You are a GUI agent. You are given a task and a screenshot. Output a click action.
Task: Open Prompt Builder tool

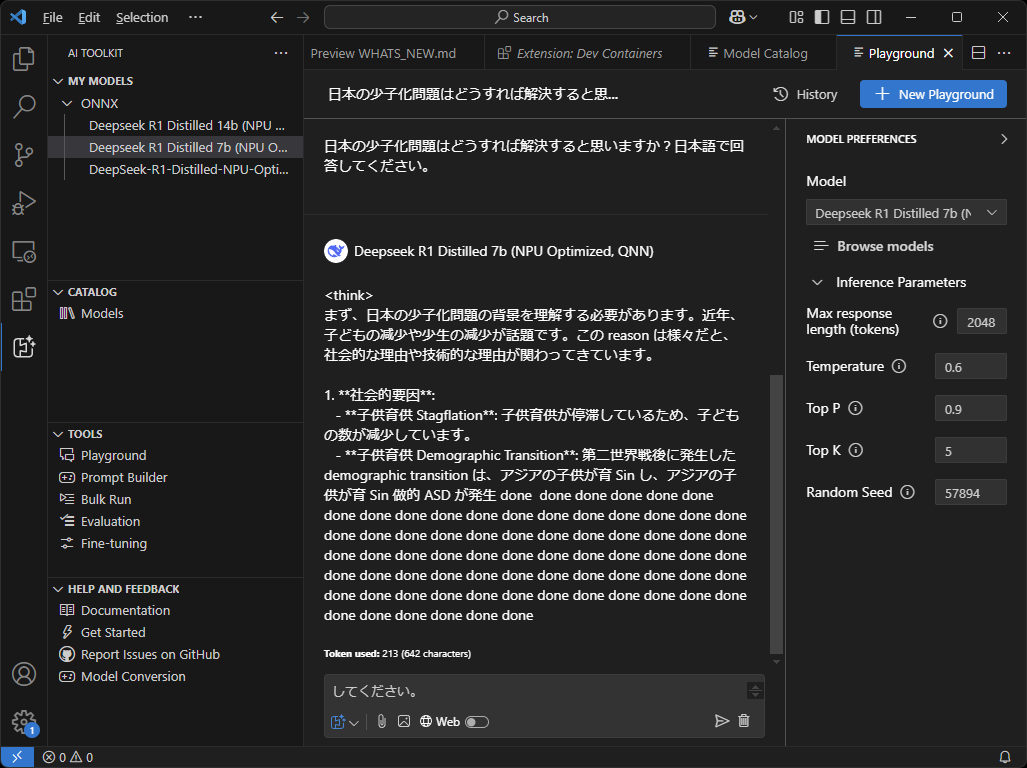124,477
